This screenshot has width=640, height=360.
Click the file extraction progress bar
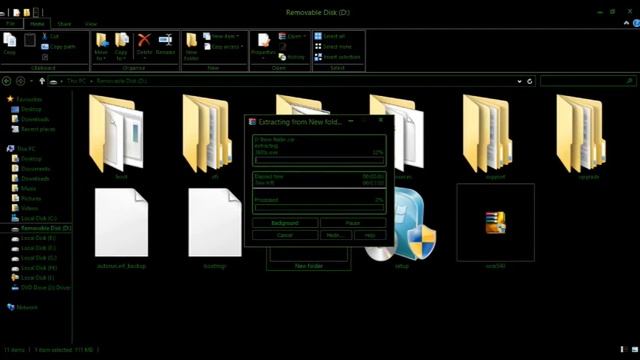tap(319, 160)
